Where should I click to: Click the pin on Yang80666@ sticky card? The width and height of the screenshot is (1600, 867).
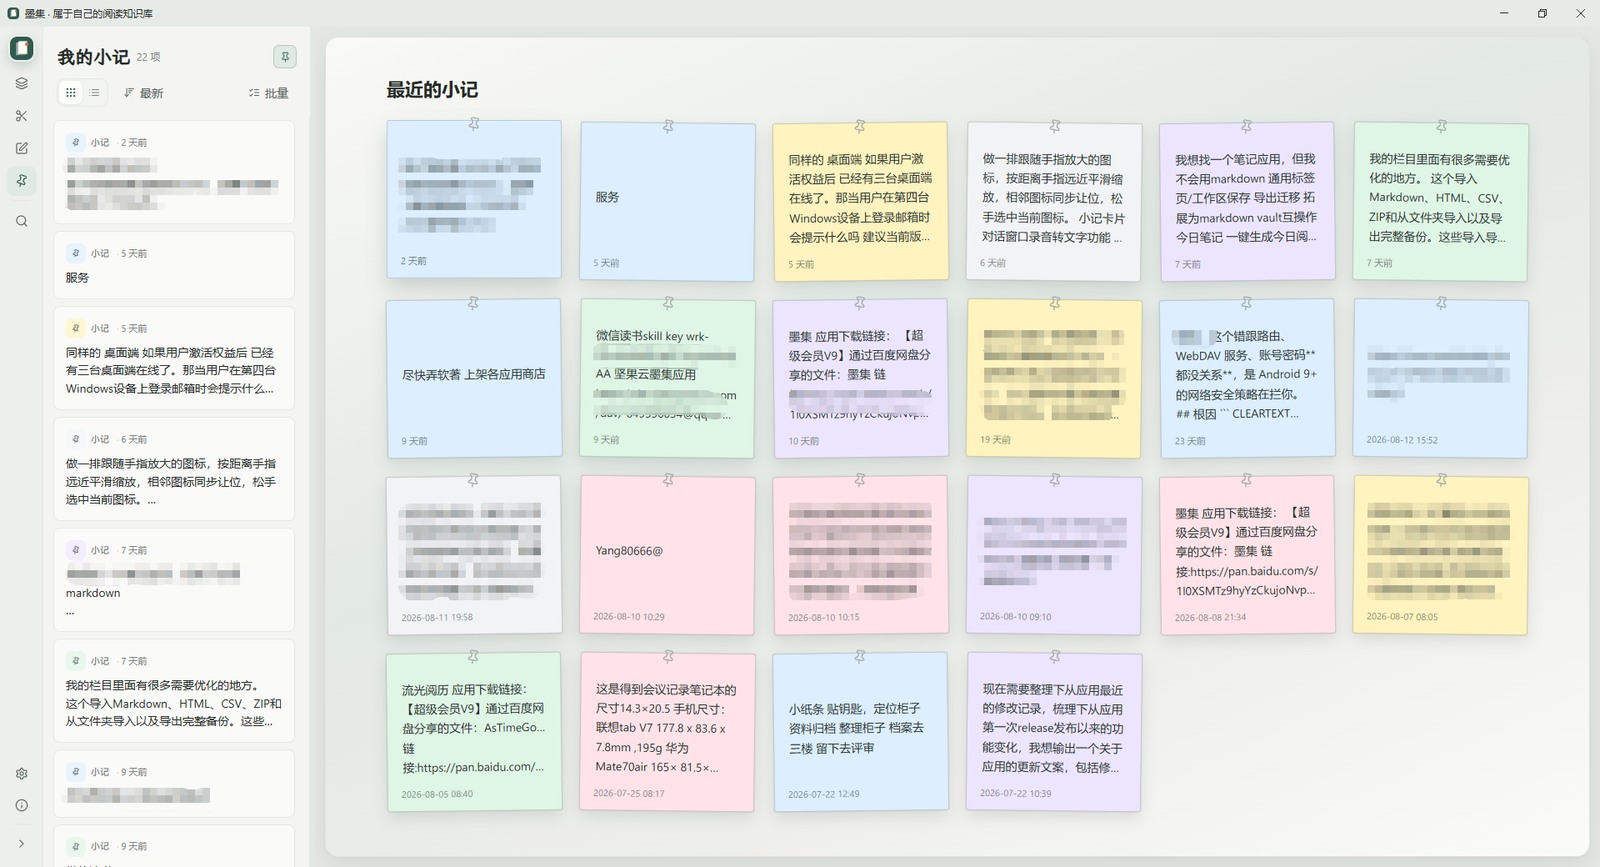click(668, 479)
